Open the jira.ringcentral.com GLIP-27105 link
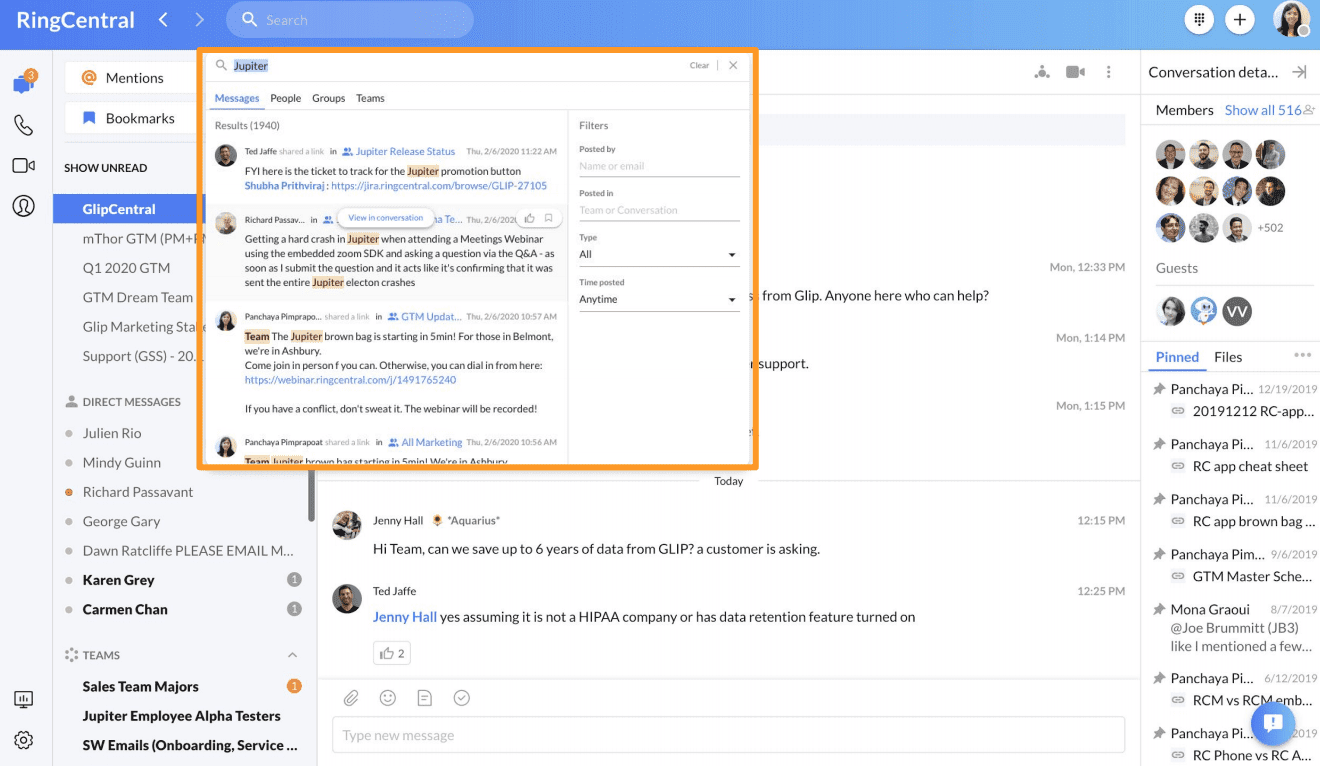This screenshot has width=1320, height=766. tap(439, 186)
